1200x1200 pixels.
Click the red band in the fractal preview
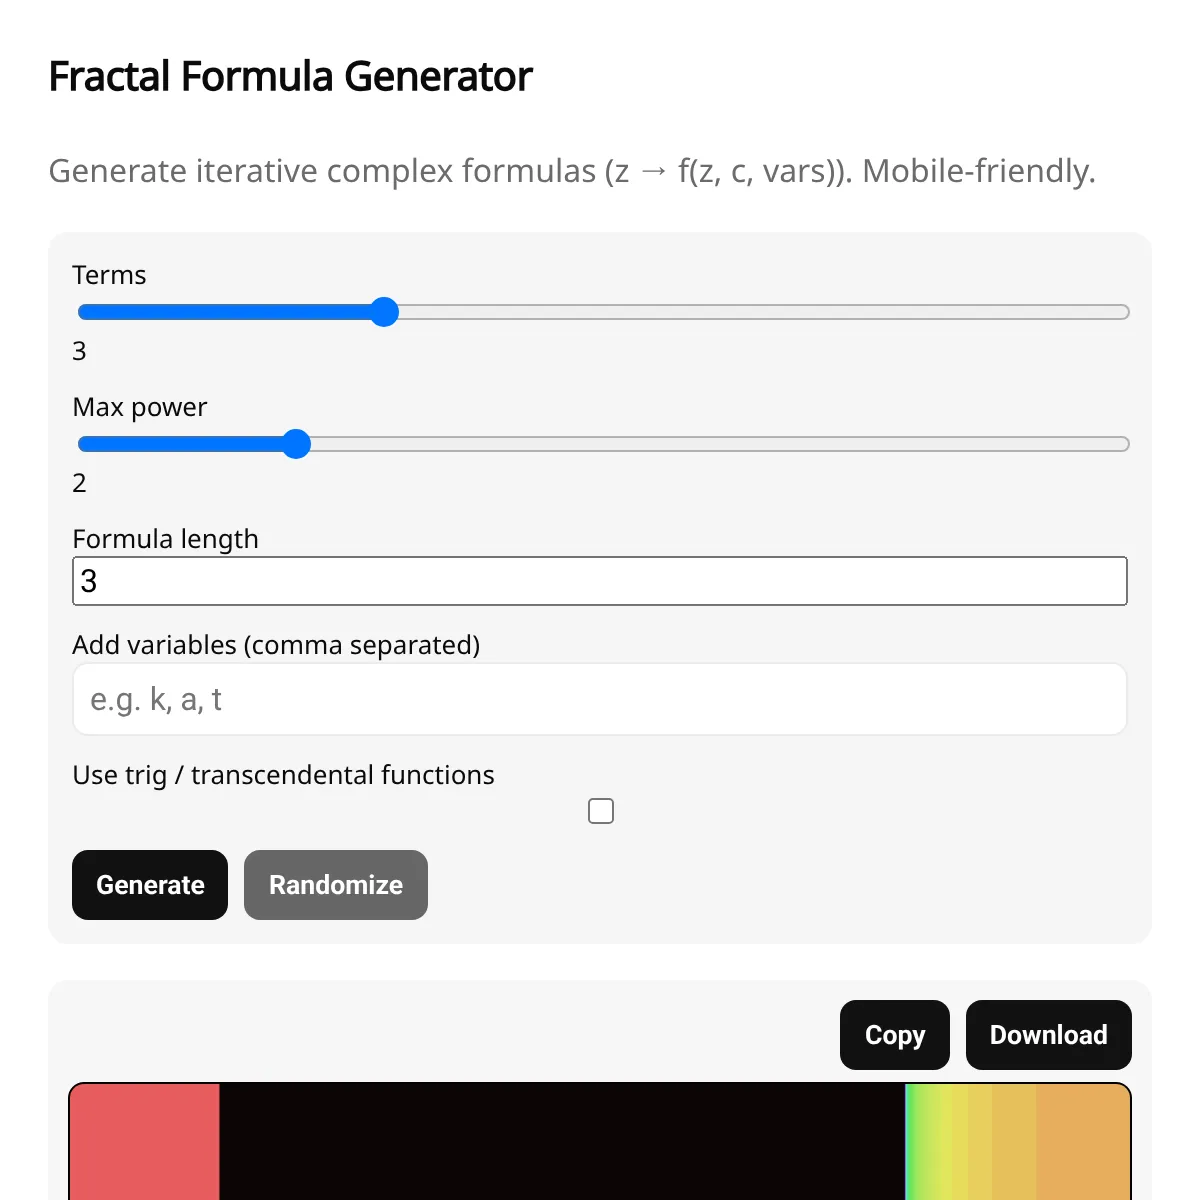coord(145,1145)
